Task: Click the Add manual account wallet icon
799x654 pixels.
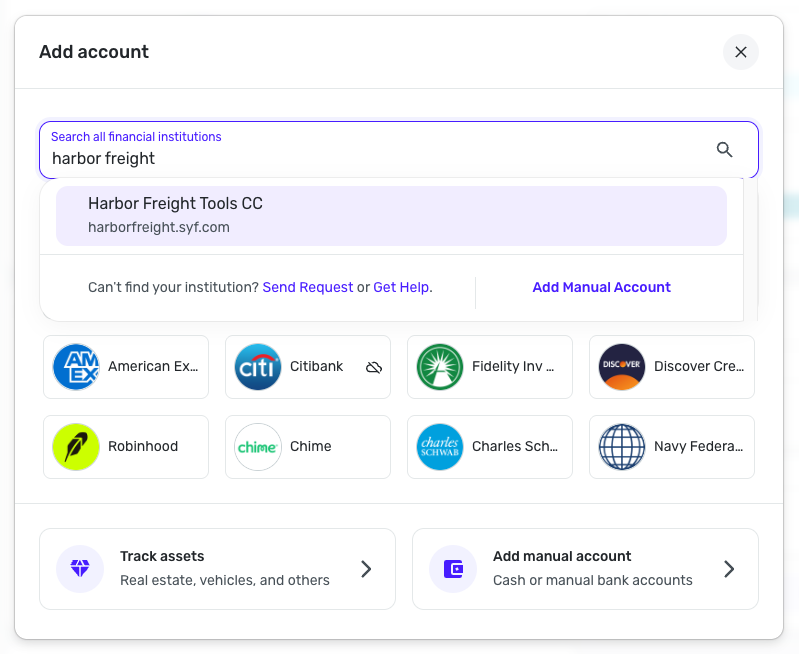Action: click(453, 569)
